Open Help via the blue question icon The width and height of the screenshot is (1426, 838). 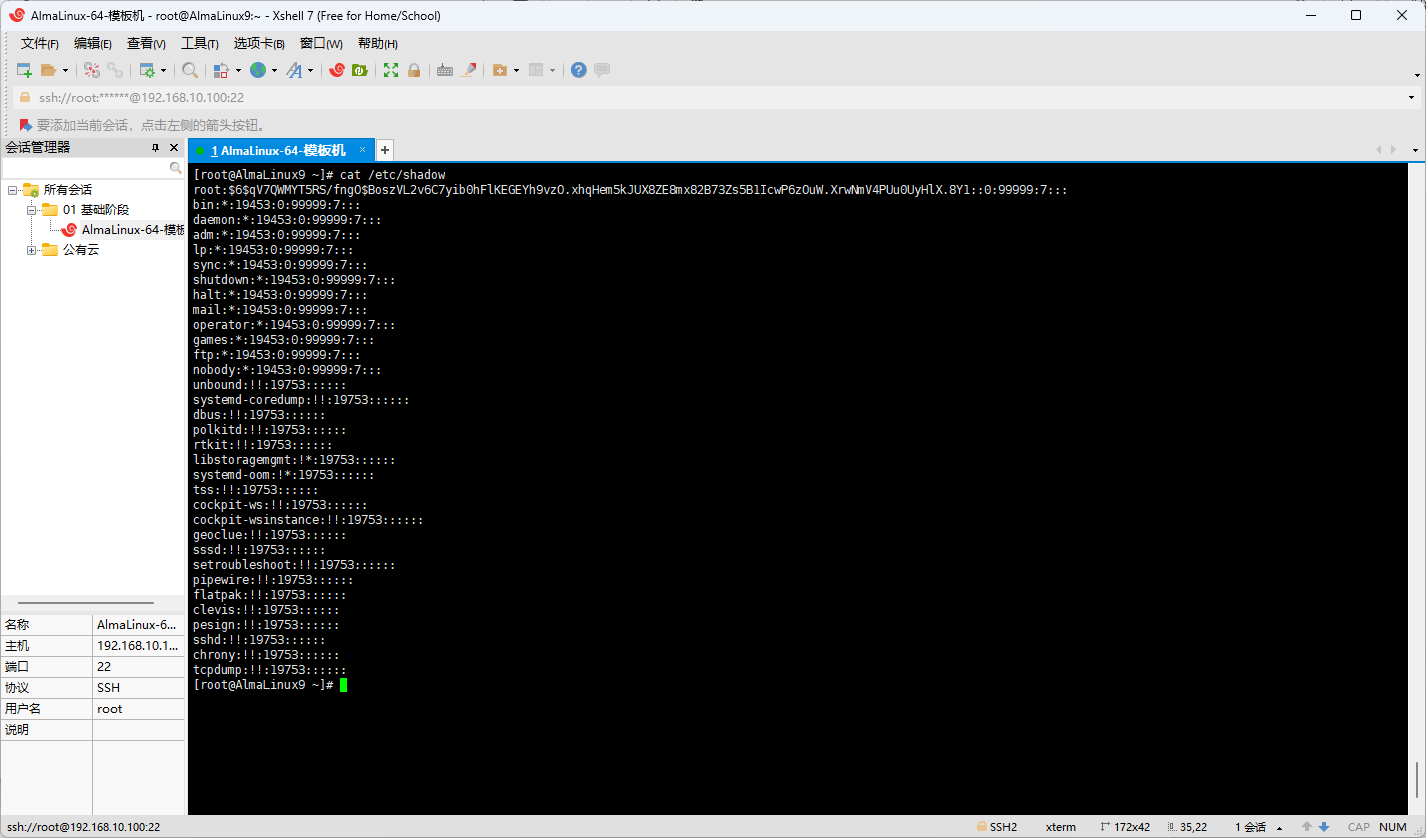pos(578,70)
